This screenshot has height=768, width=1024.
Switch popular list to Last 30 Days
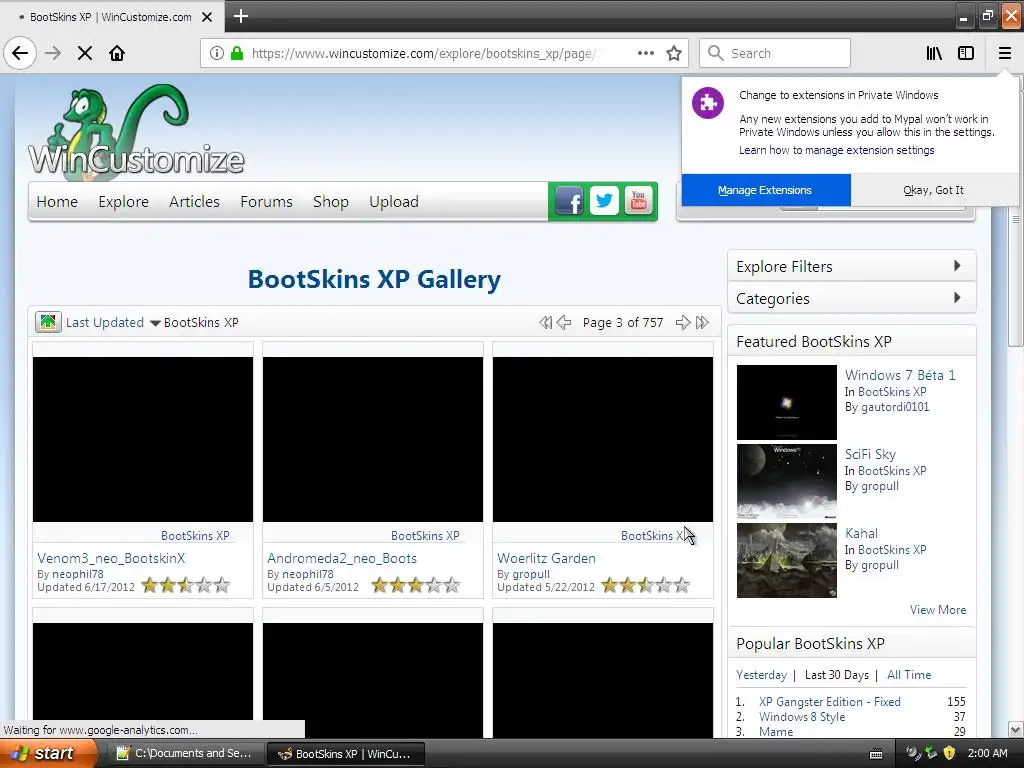click(x=837, y=675)
